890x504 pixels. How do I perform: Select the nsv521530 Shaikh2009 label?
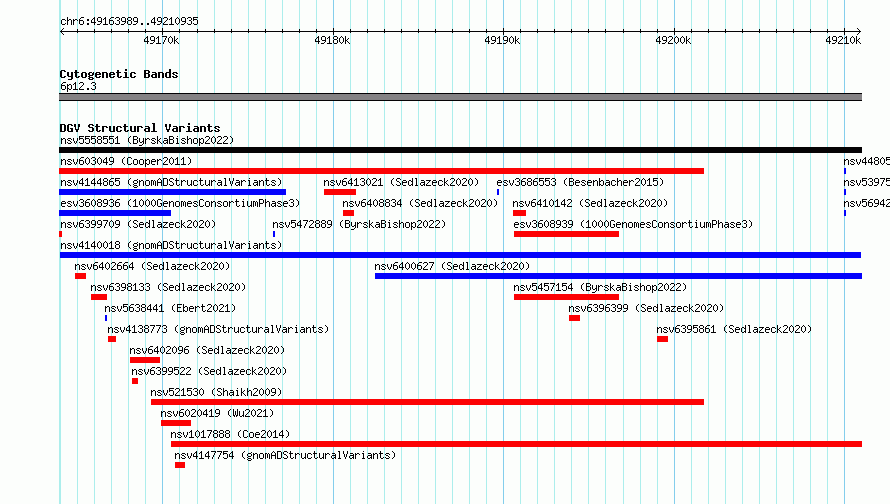point(216,392)
